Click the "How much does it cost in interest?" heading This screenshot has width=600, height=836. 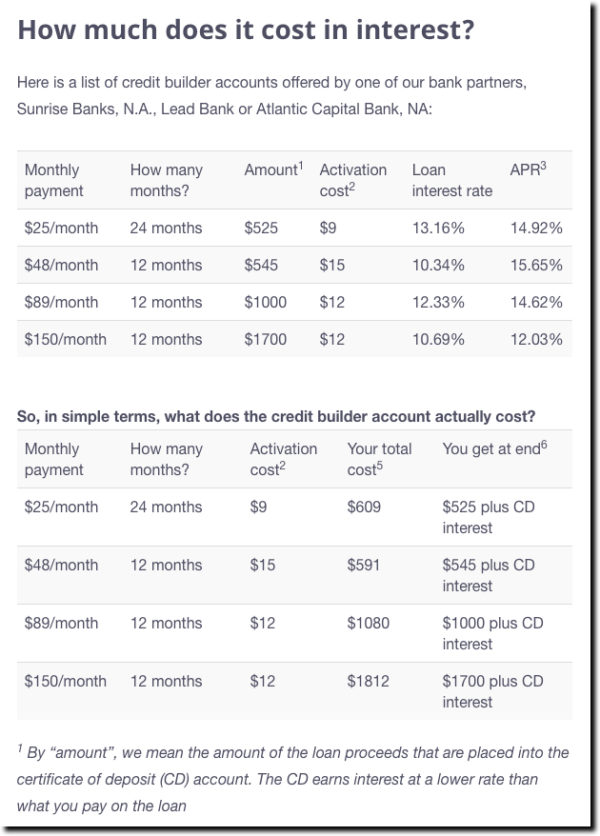246,30
